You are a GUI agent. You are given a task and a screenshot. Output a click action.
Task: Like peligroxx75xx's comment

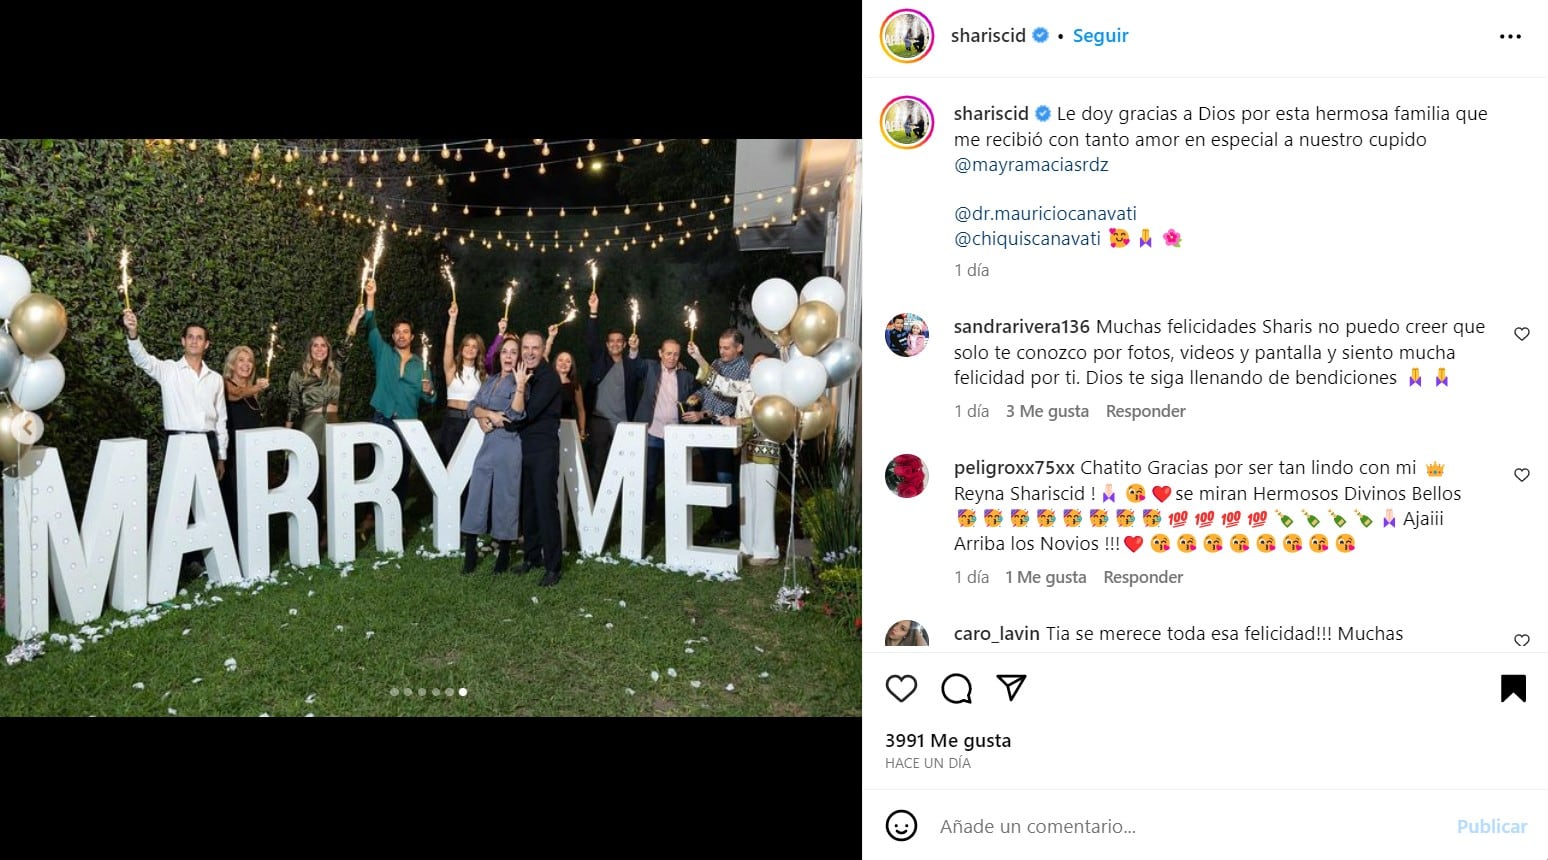[1521, 475]
